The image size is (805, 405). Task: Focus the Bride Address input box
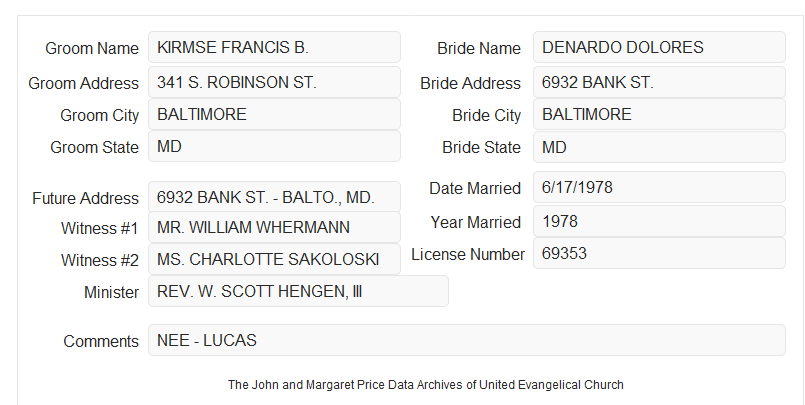(x=659, y=82)
